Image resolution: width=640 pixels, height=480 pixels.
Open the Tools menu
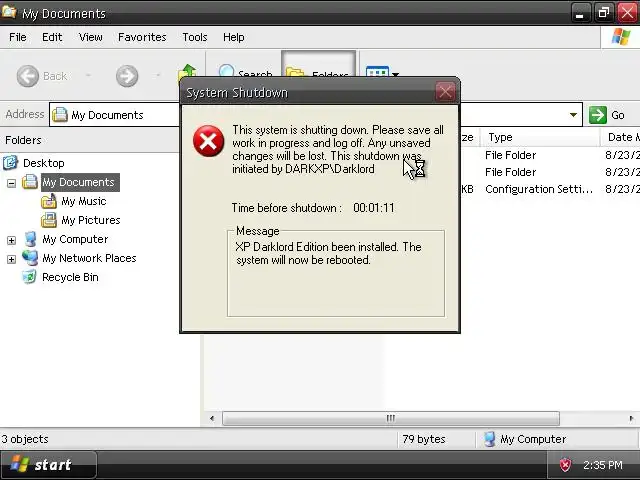(195, 37)
